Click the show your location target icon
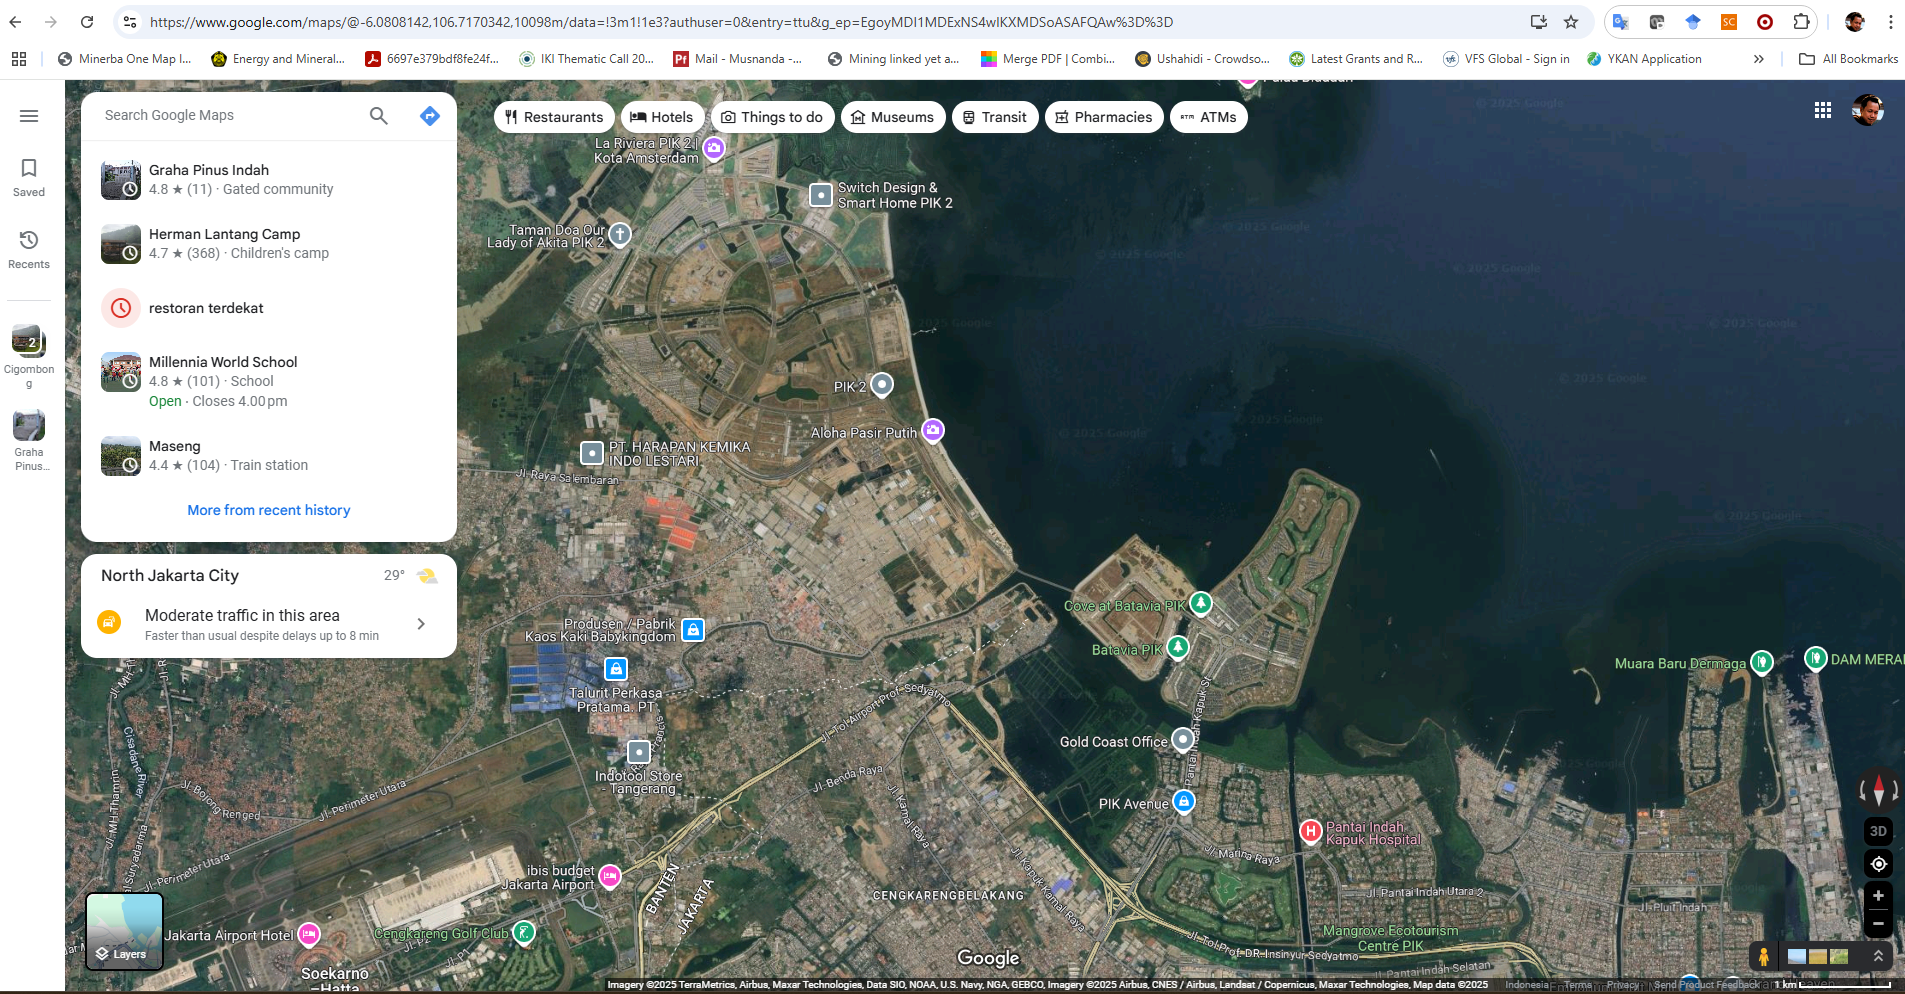 click(1878, 864)
